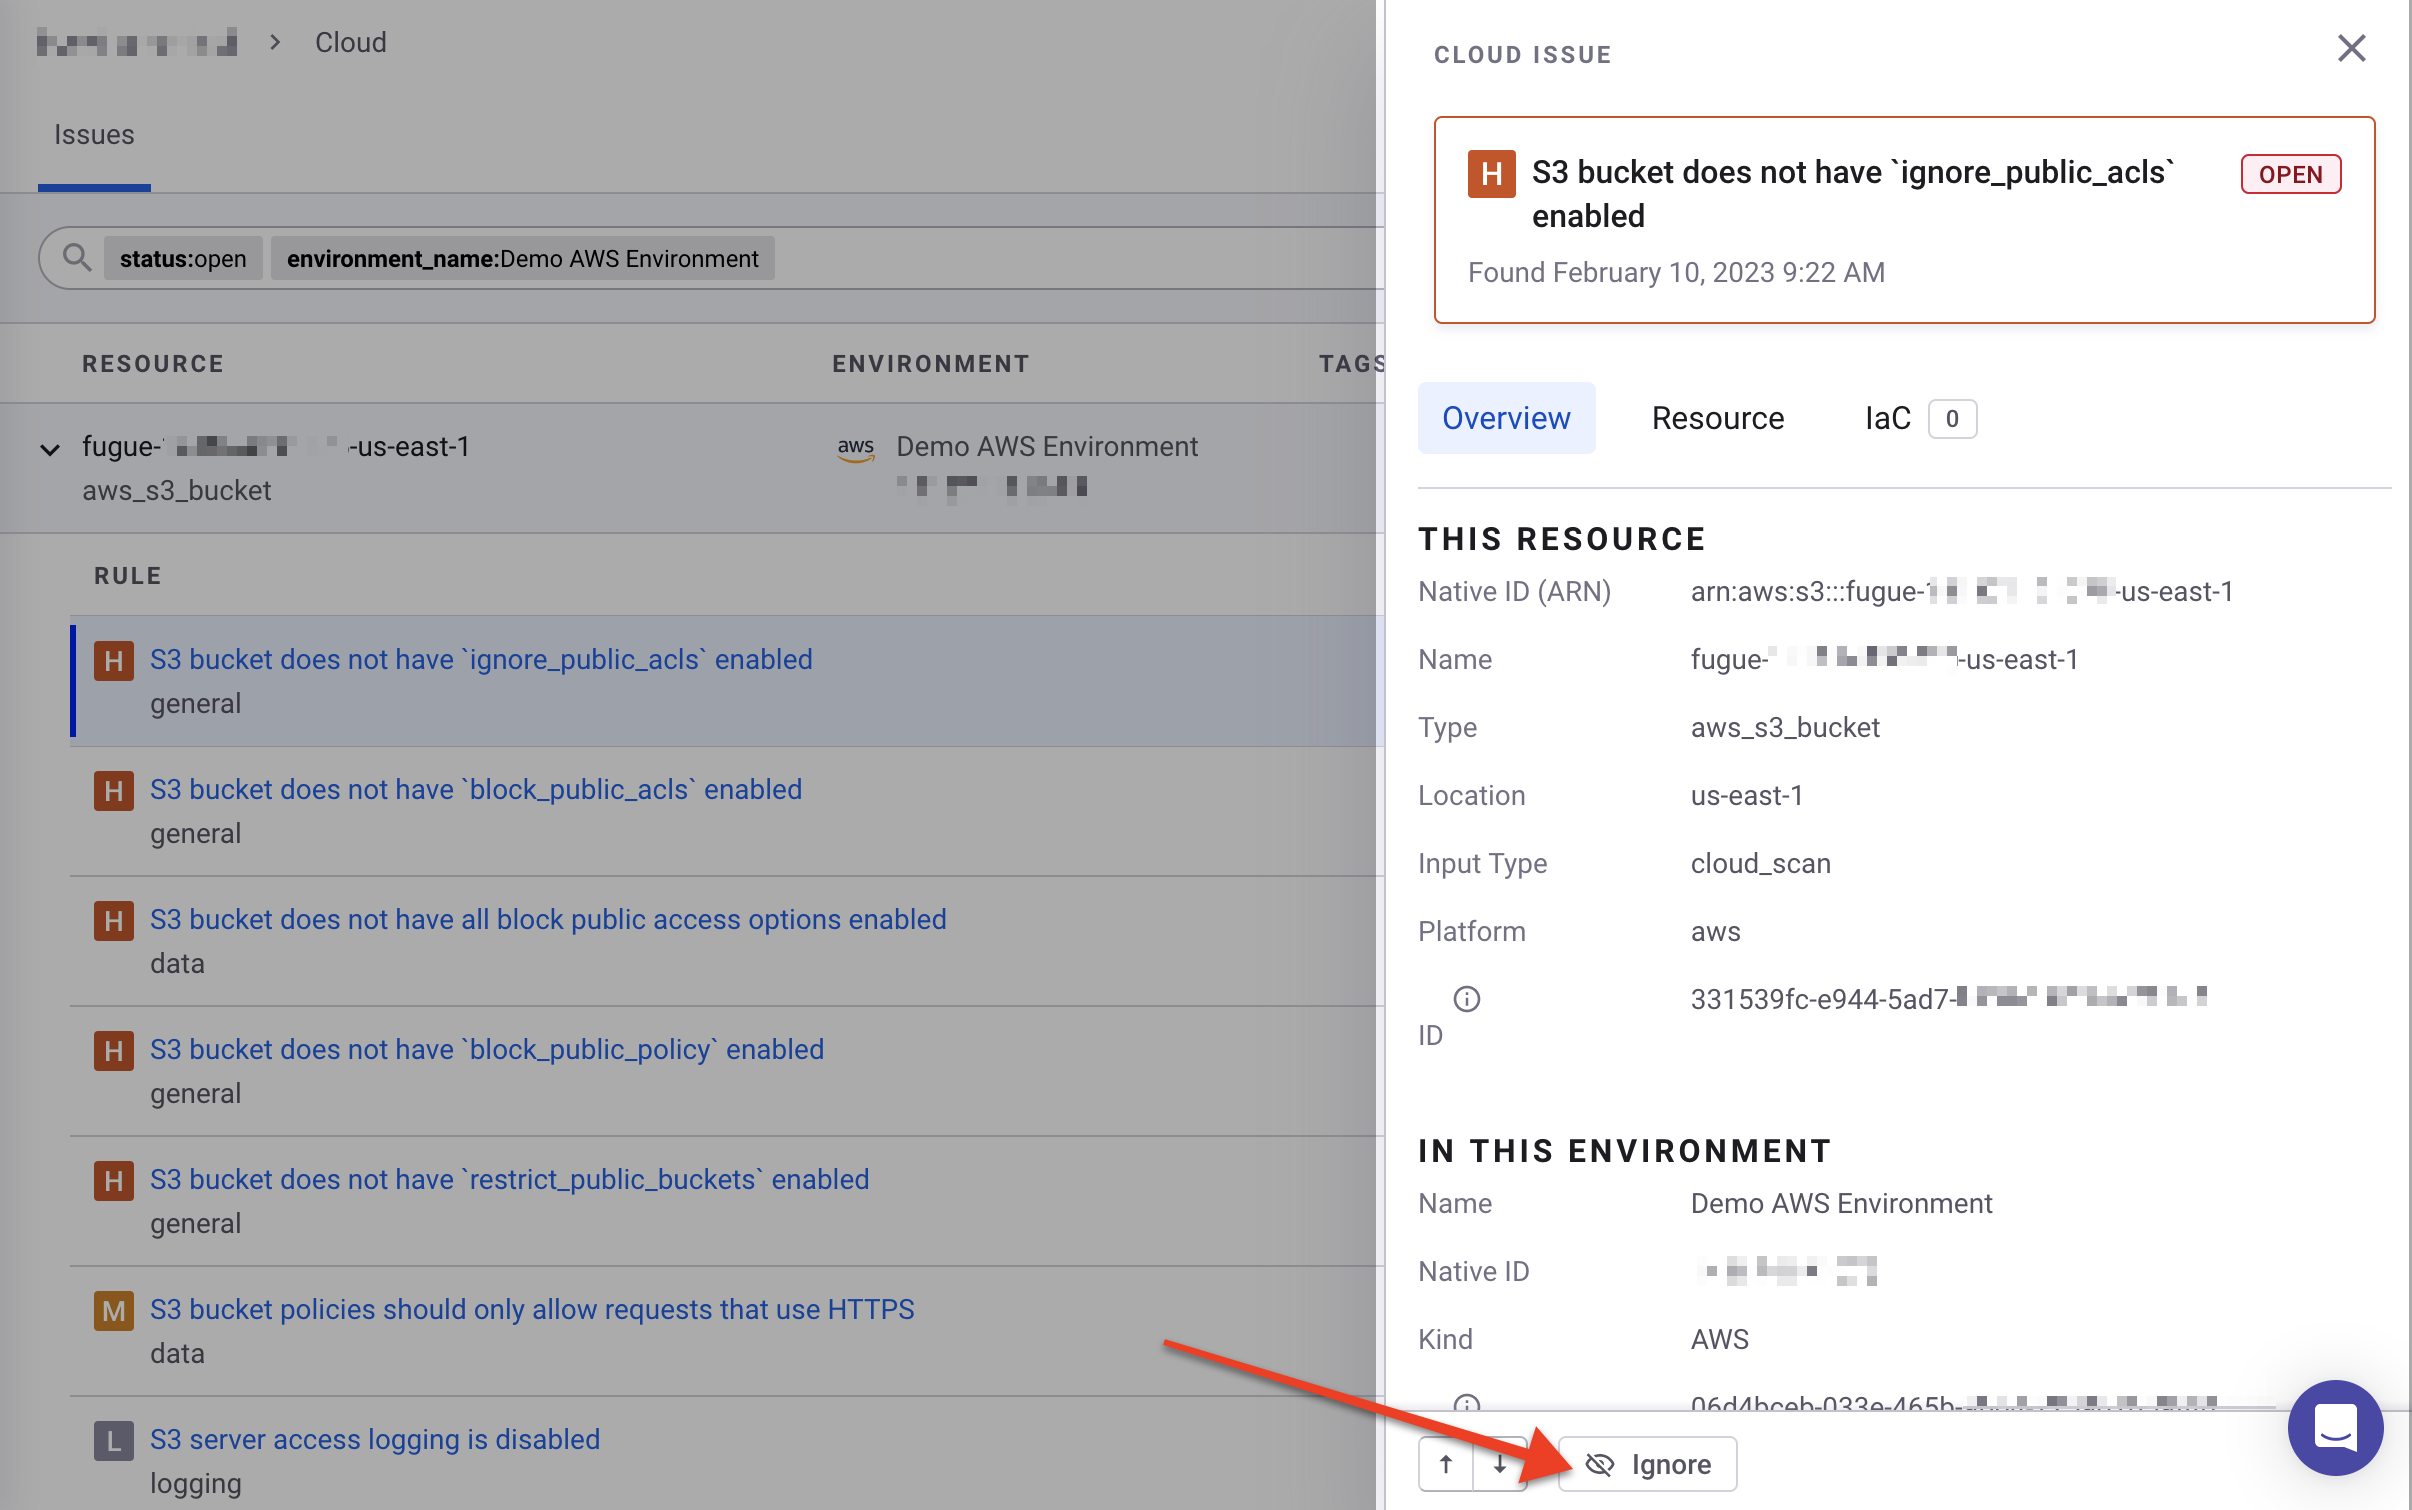Click the Demo AWS Environment filter chip
Screen dimensions: 2412x1510
[x=522, y=259]
